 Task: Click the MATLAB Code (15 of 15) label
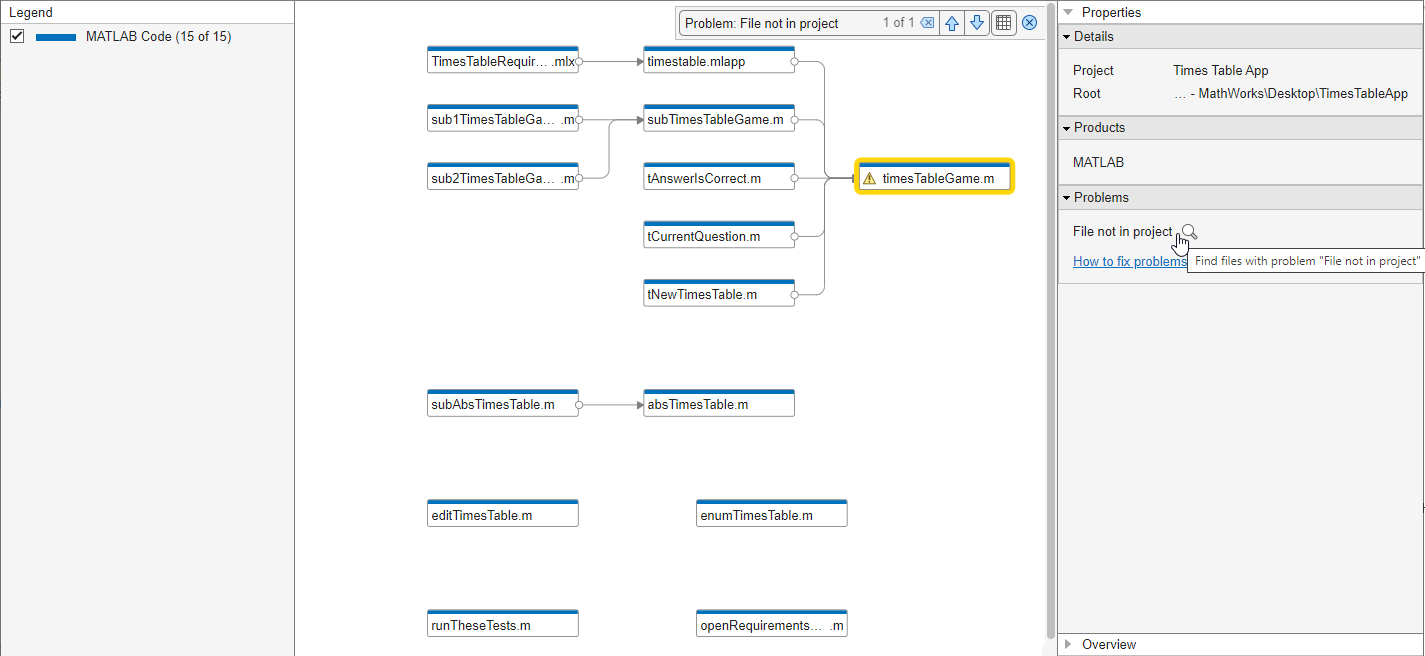pos(159,36)
